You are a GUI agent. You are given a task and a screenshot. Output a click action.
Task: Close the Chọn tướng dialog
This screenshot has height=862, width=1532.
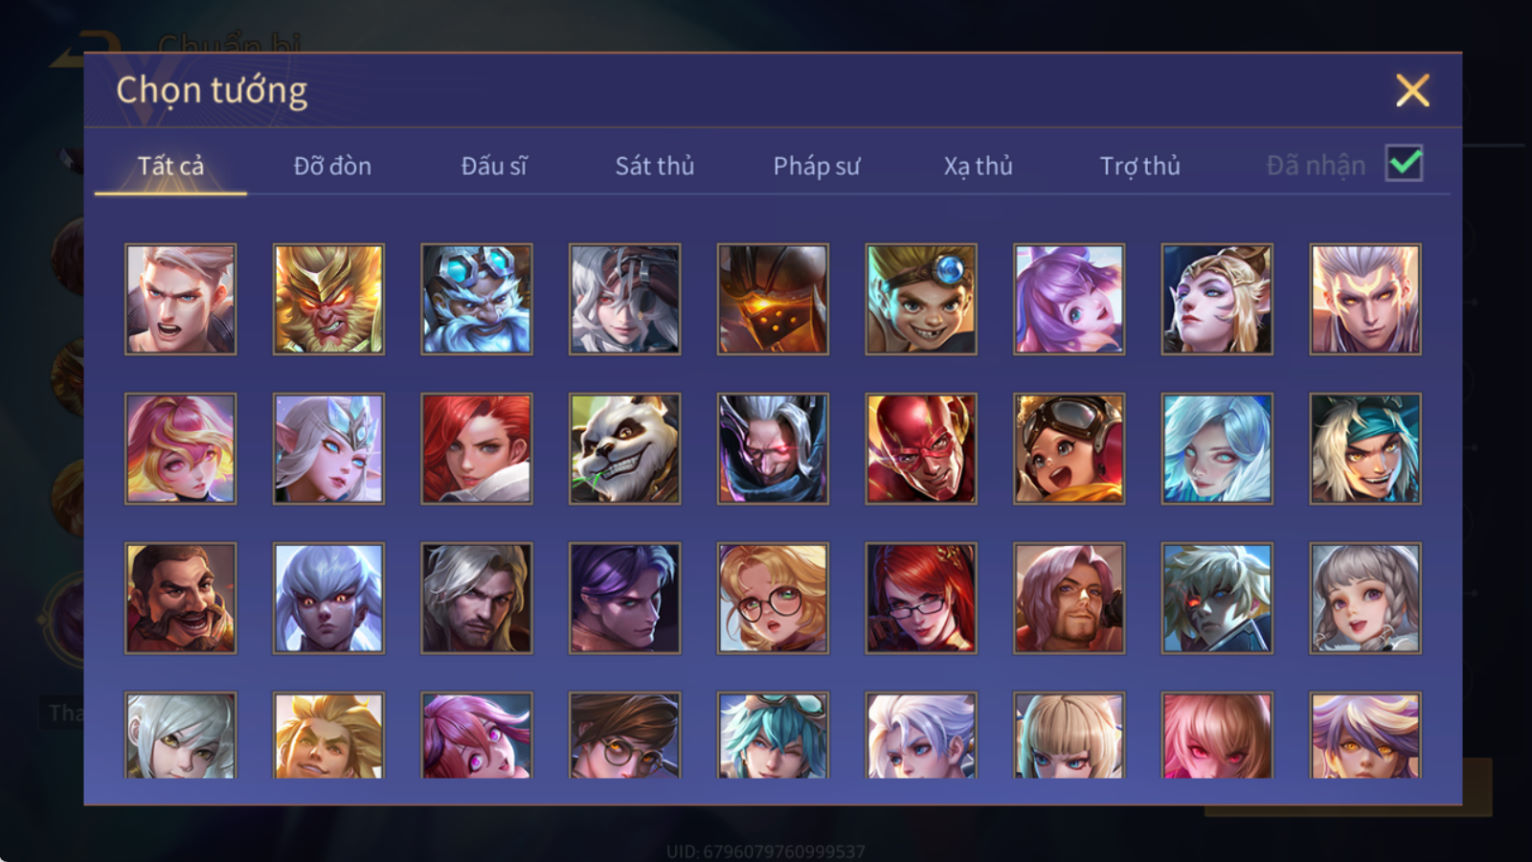click(1412, 91)
